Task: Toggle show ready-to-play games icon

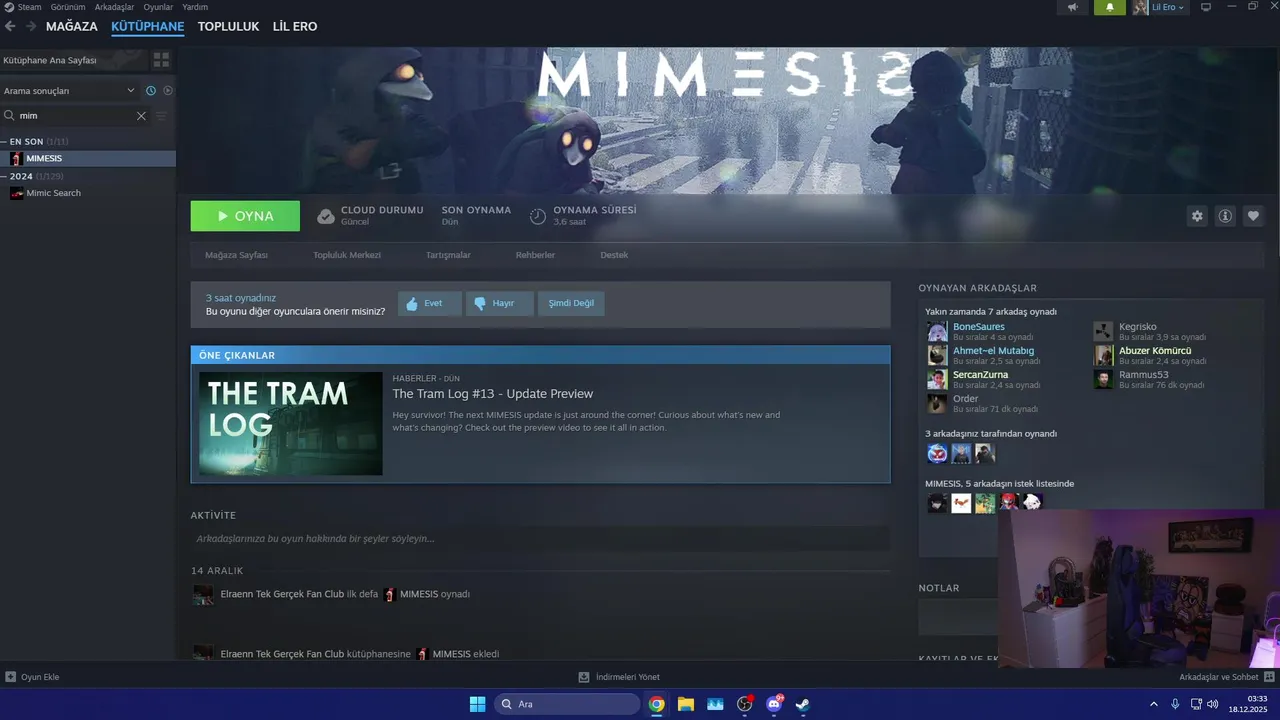Action: tap(168, 91)
